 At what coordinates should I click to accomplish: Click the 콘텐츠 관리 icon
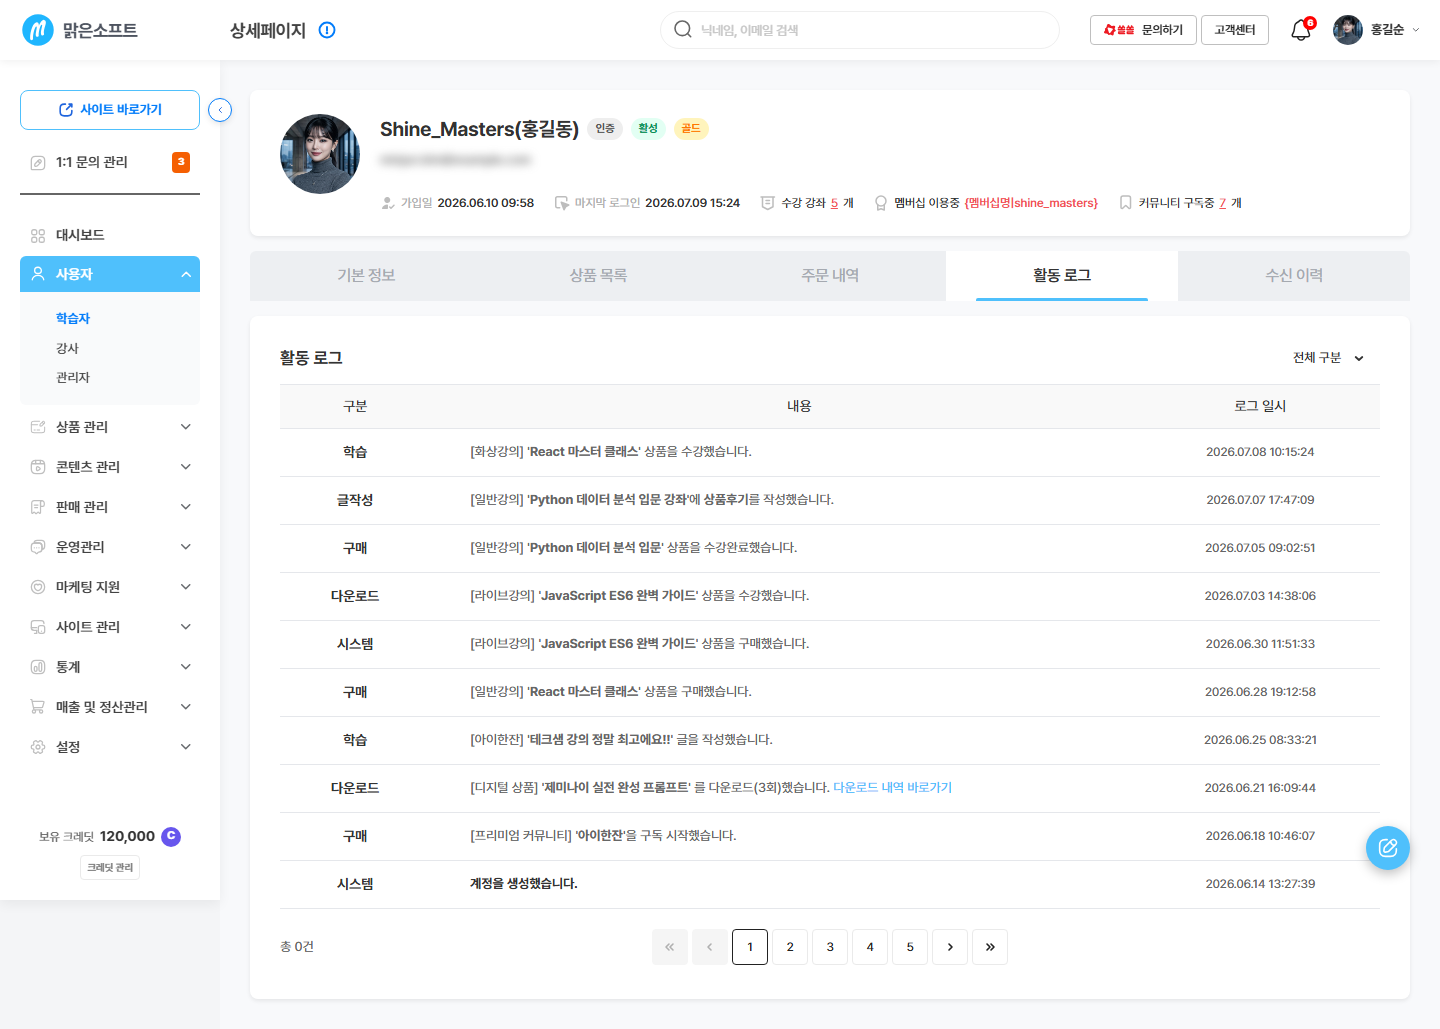[x=38, y=467]
